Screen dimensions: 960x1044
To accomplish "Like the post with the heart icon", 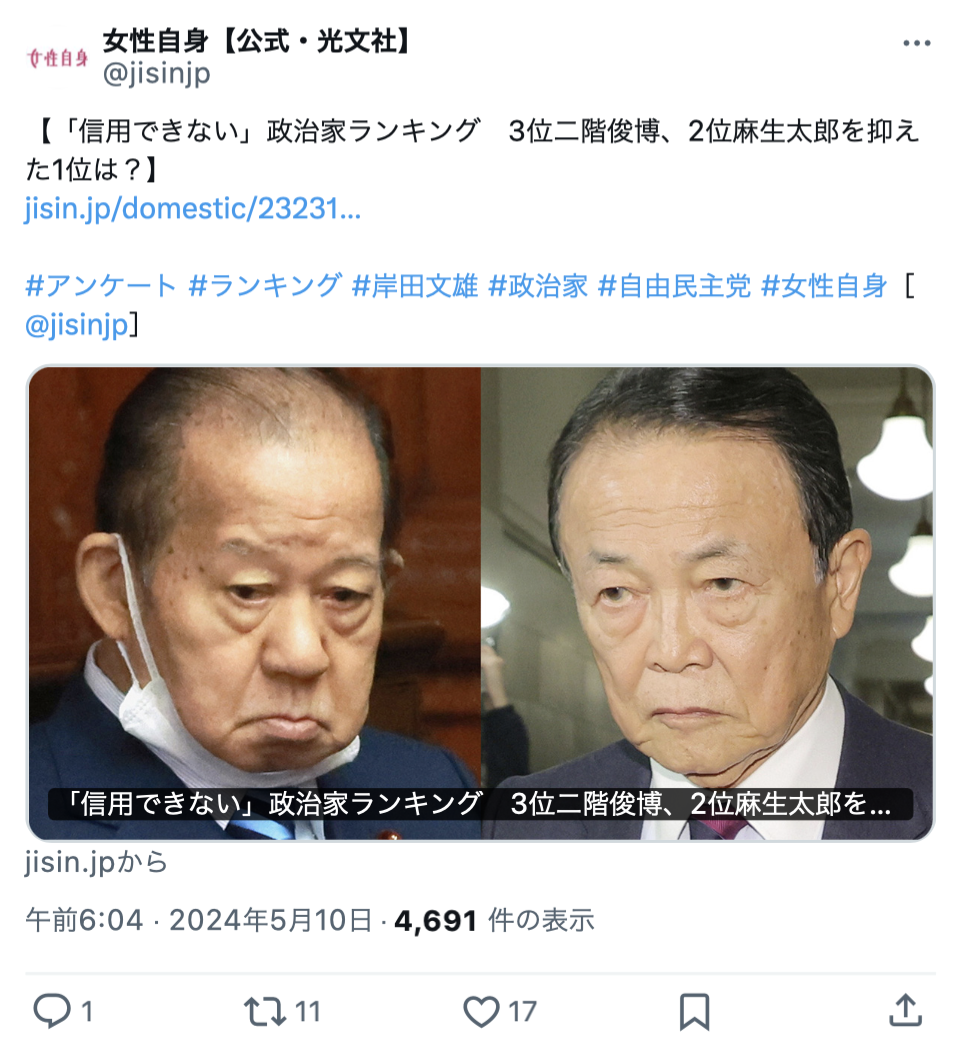I will point(481,1011).
